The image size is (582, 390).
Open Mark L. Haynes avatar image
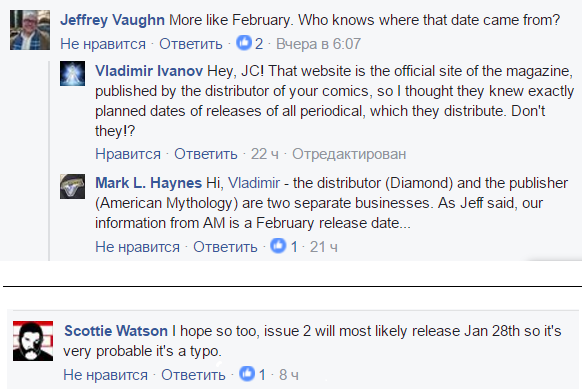[72, 186]
